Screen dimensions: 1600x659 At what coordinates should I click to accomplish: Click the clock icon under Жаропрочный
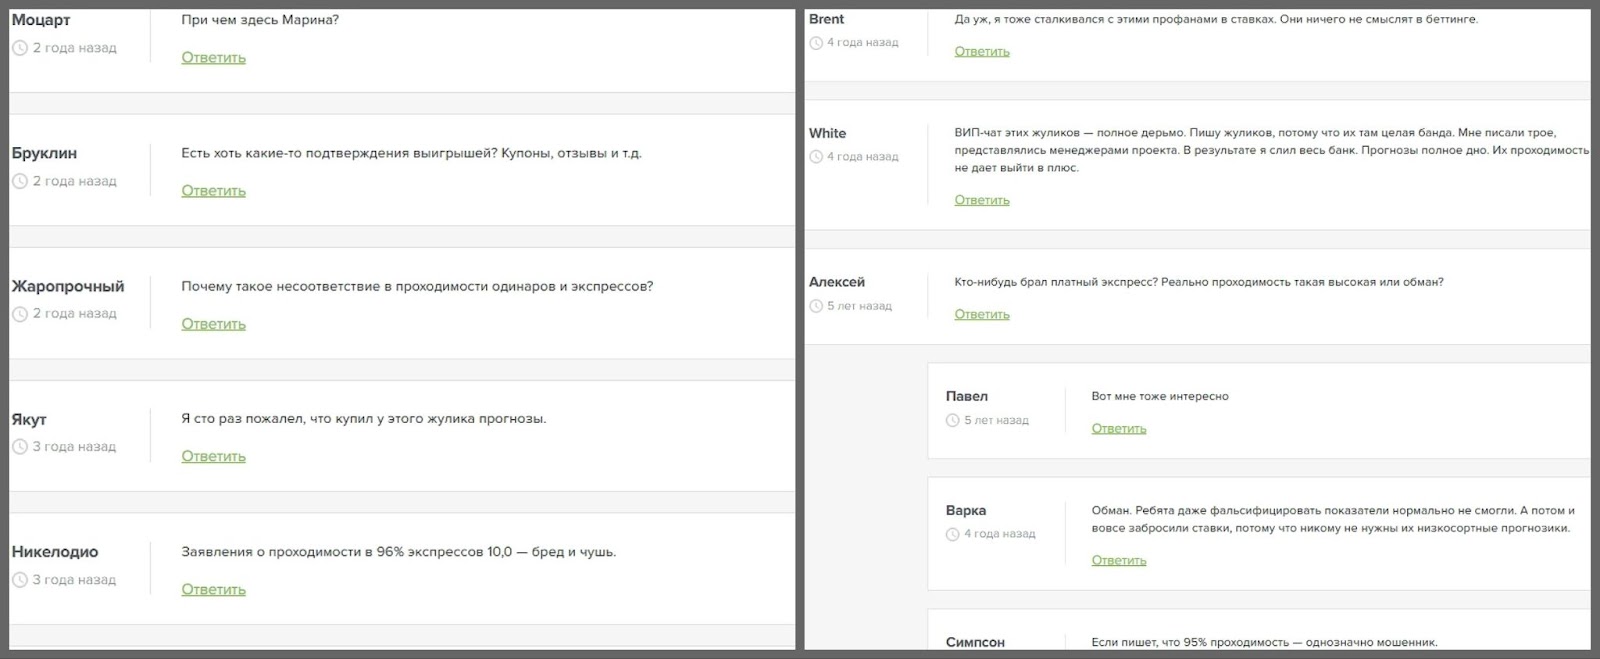point(20,314)
